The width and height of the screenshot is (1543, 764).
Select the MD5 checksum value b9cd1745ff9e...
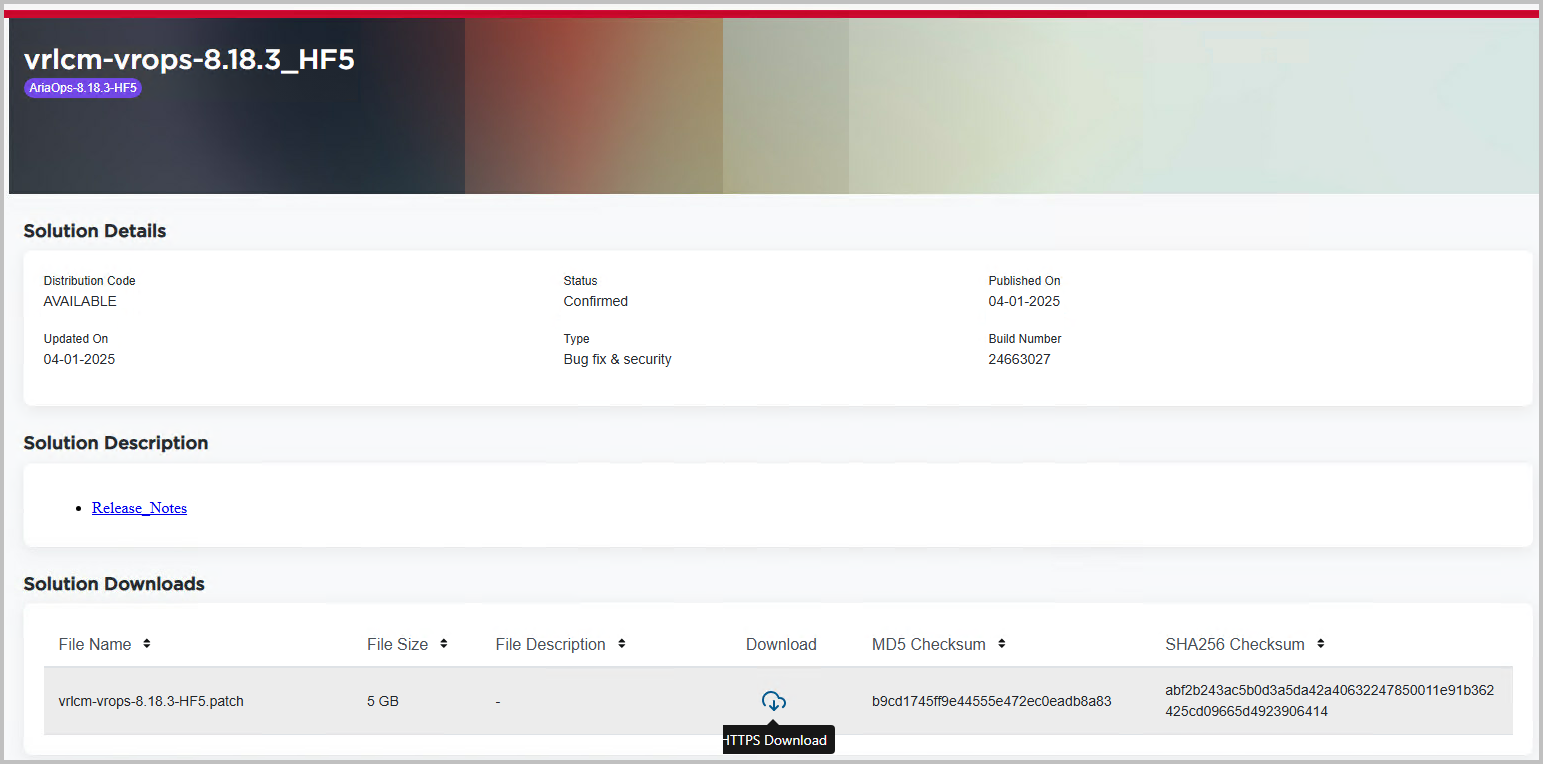pyautogui.click(x=992, y=701)
